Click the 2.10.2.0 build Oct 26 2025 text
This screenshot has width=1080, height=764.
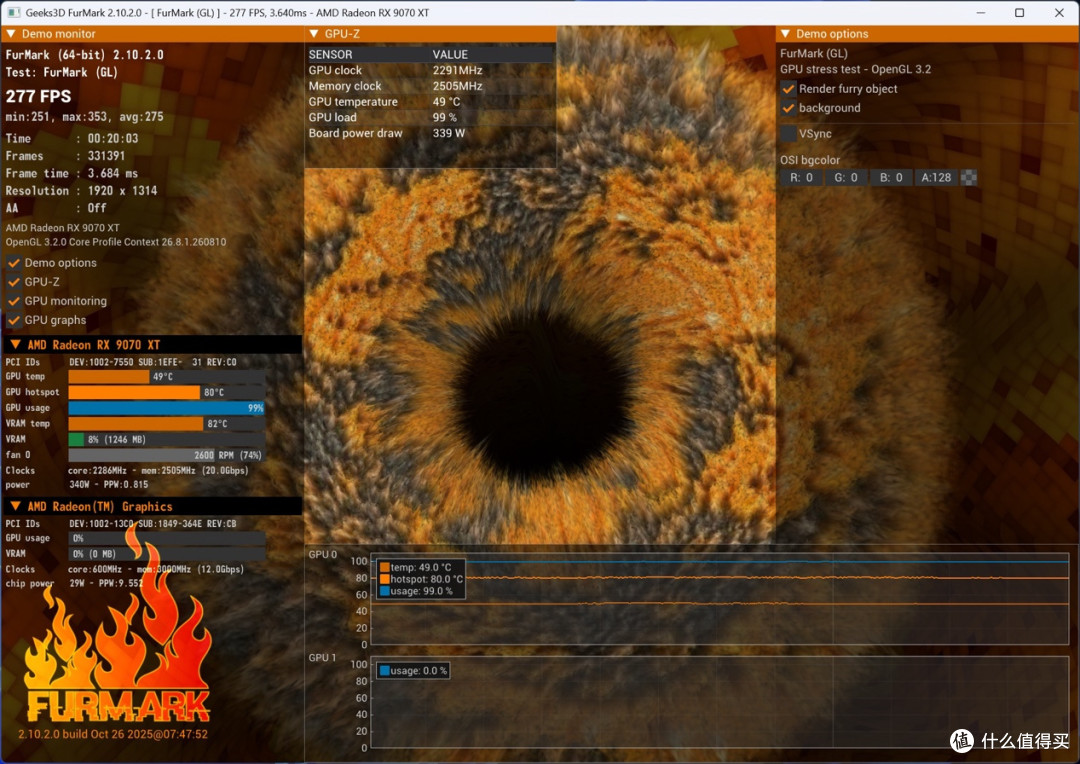coord(113,734)
